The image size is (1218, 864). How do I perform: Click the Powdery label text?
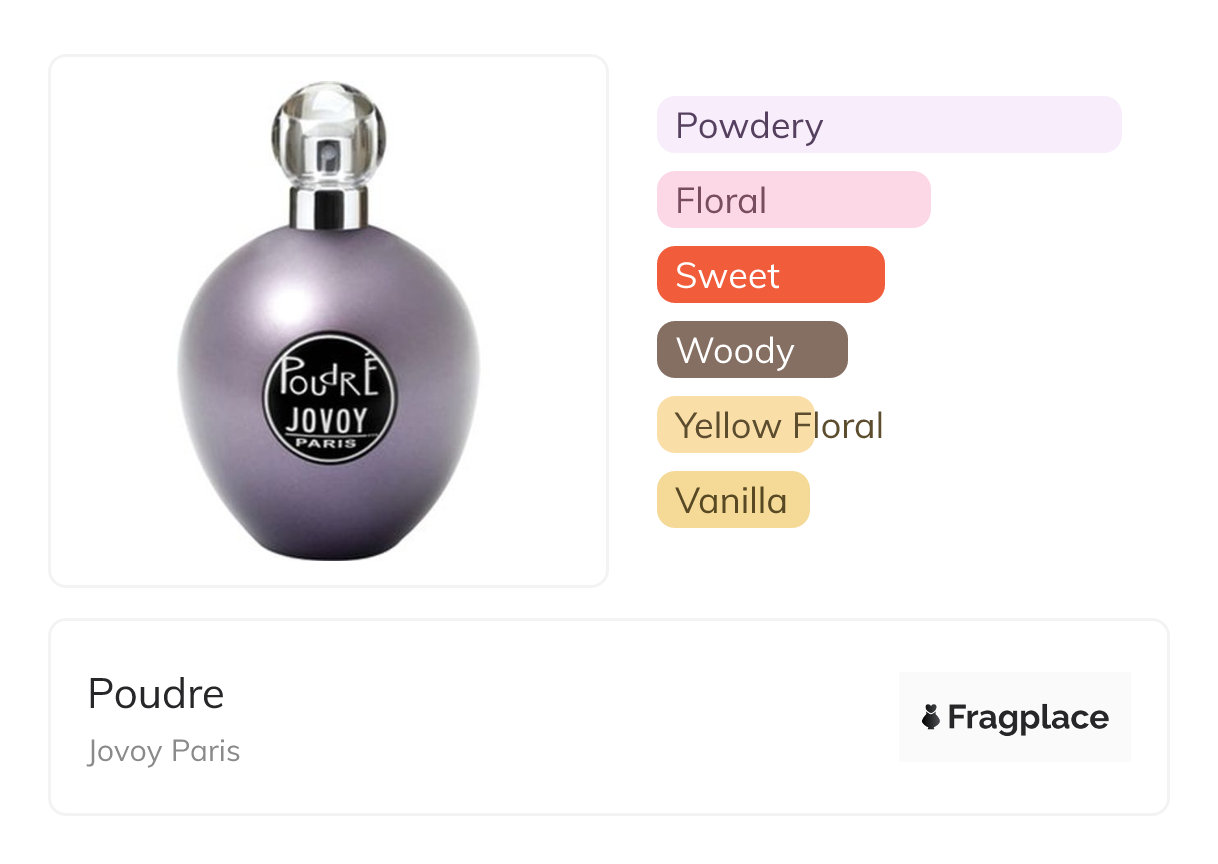[x=749, y=126]
